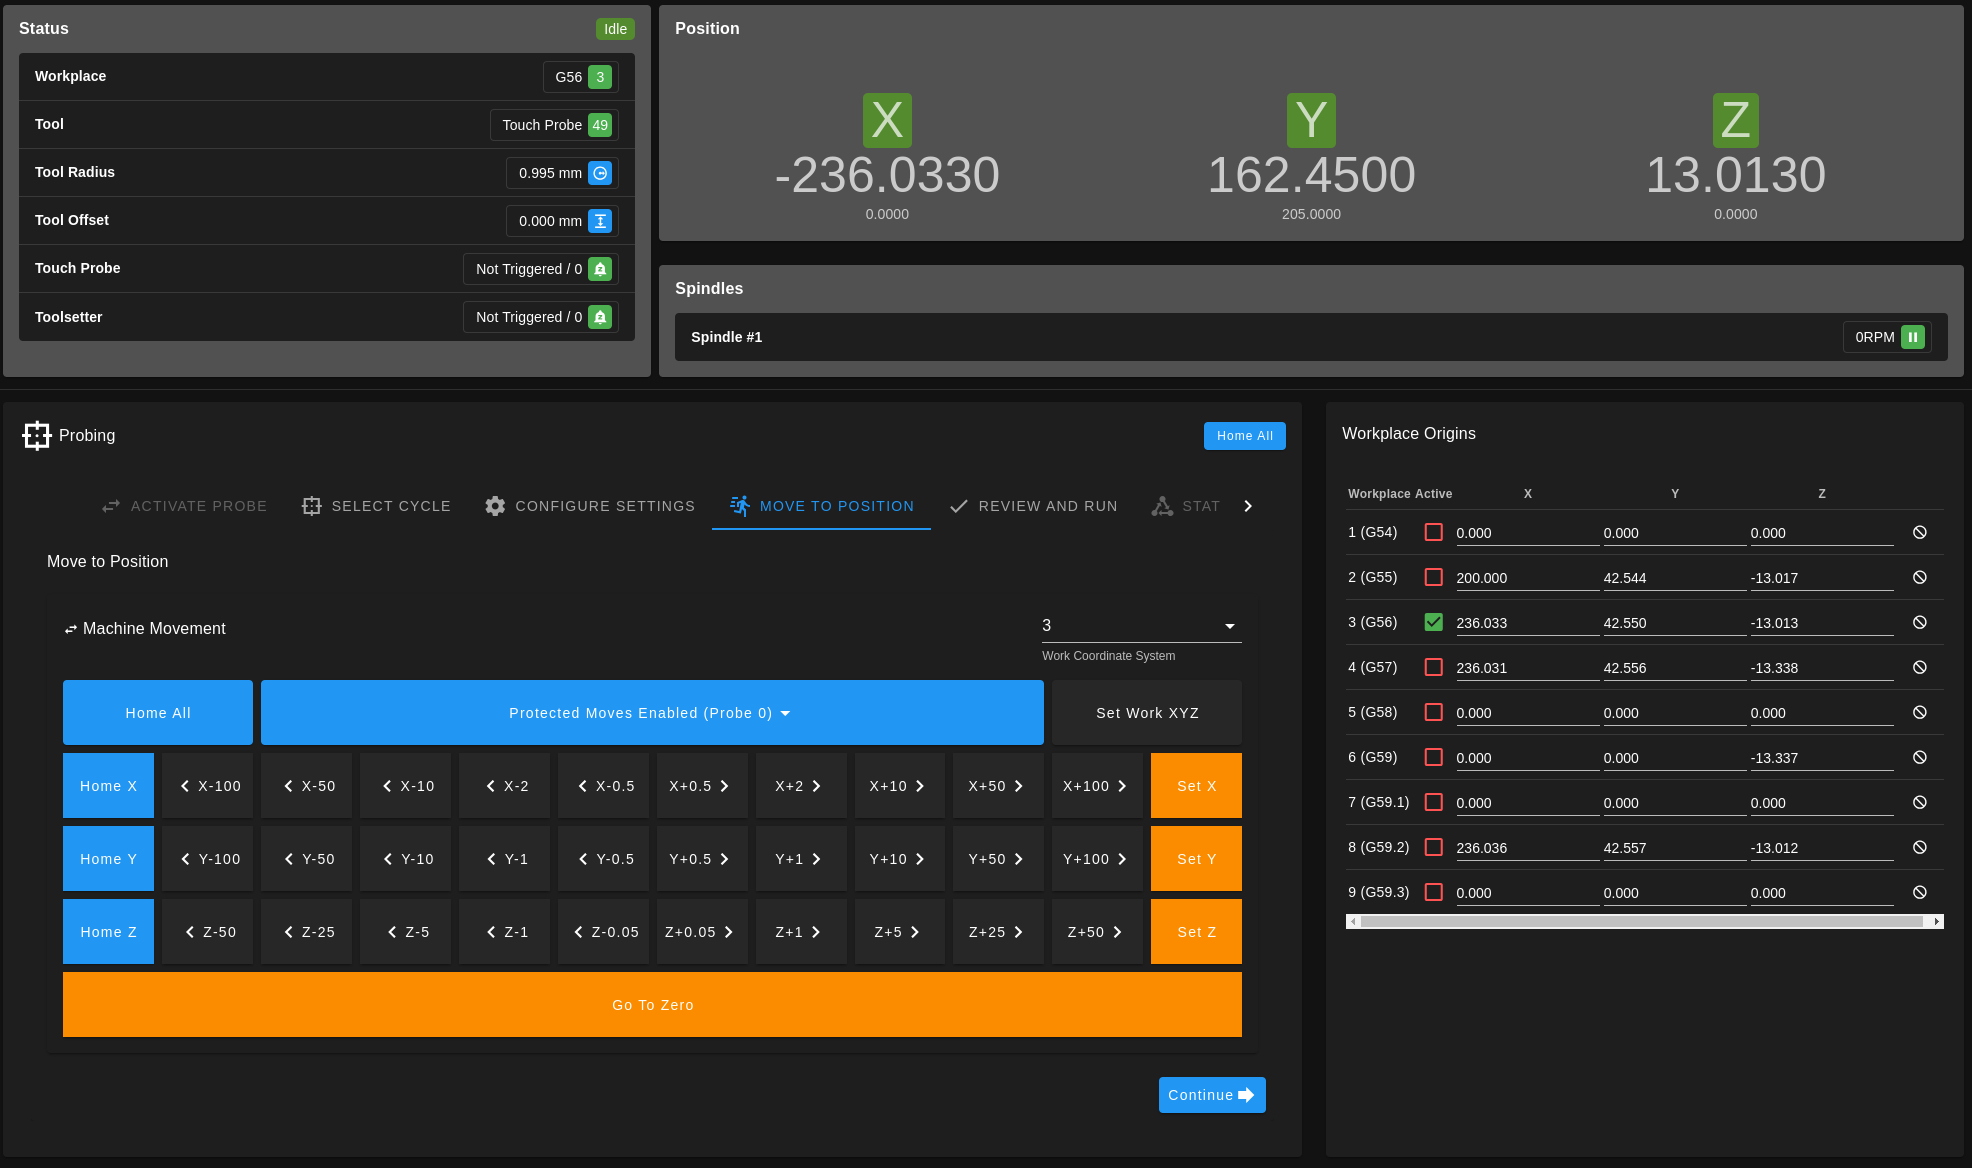Click the Tool Radius circle icon
Viewport: 1972px width, 1168px height.
(600, 173)
